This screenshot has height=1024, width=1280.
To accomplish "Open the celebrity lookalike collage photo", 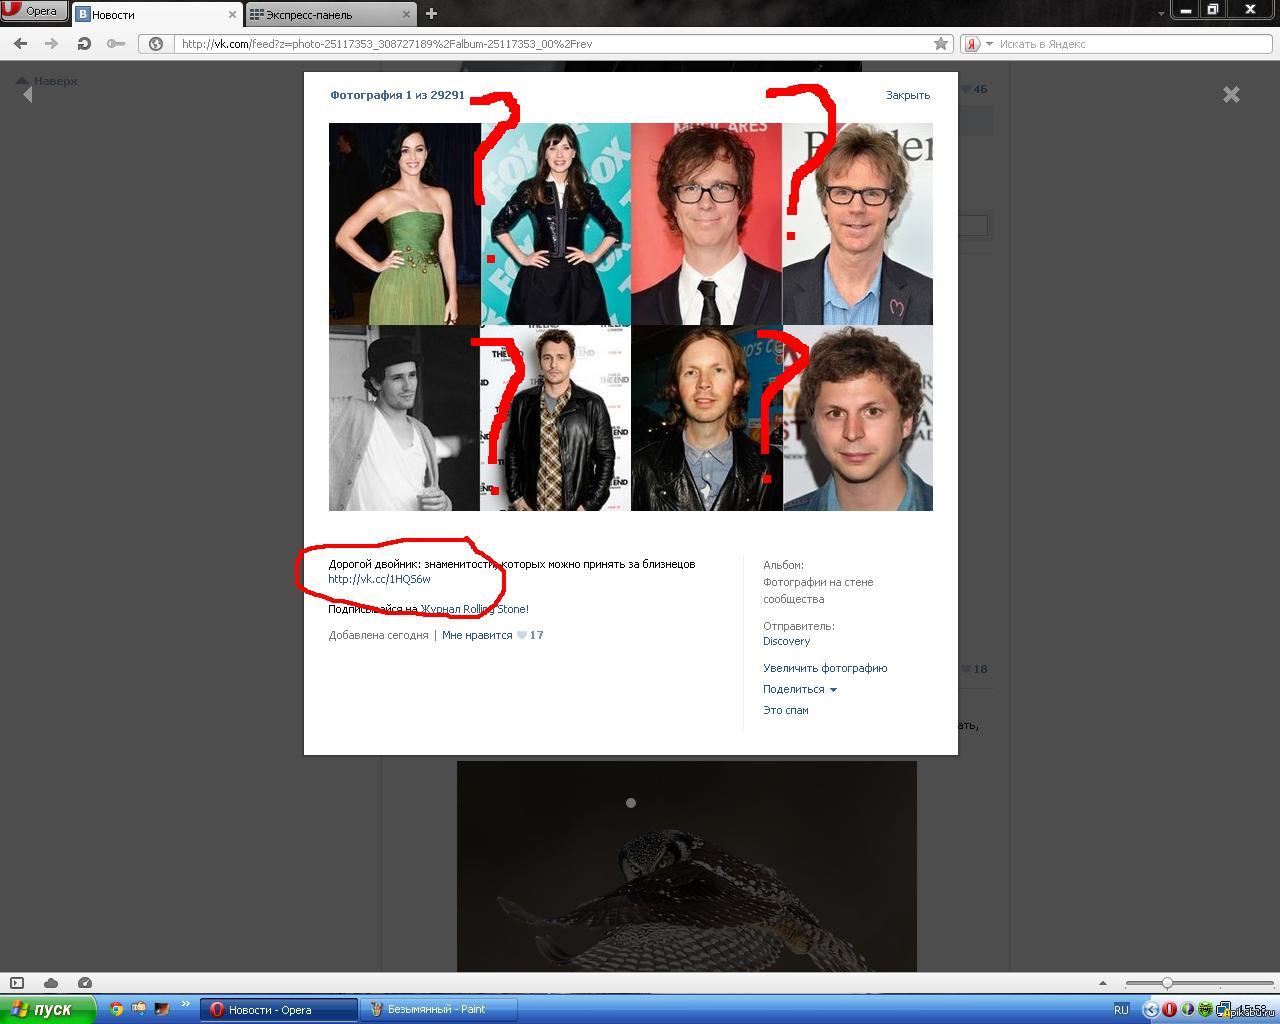I will click(631, 317).
